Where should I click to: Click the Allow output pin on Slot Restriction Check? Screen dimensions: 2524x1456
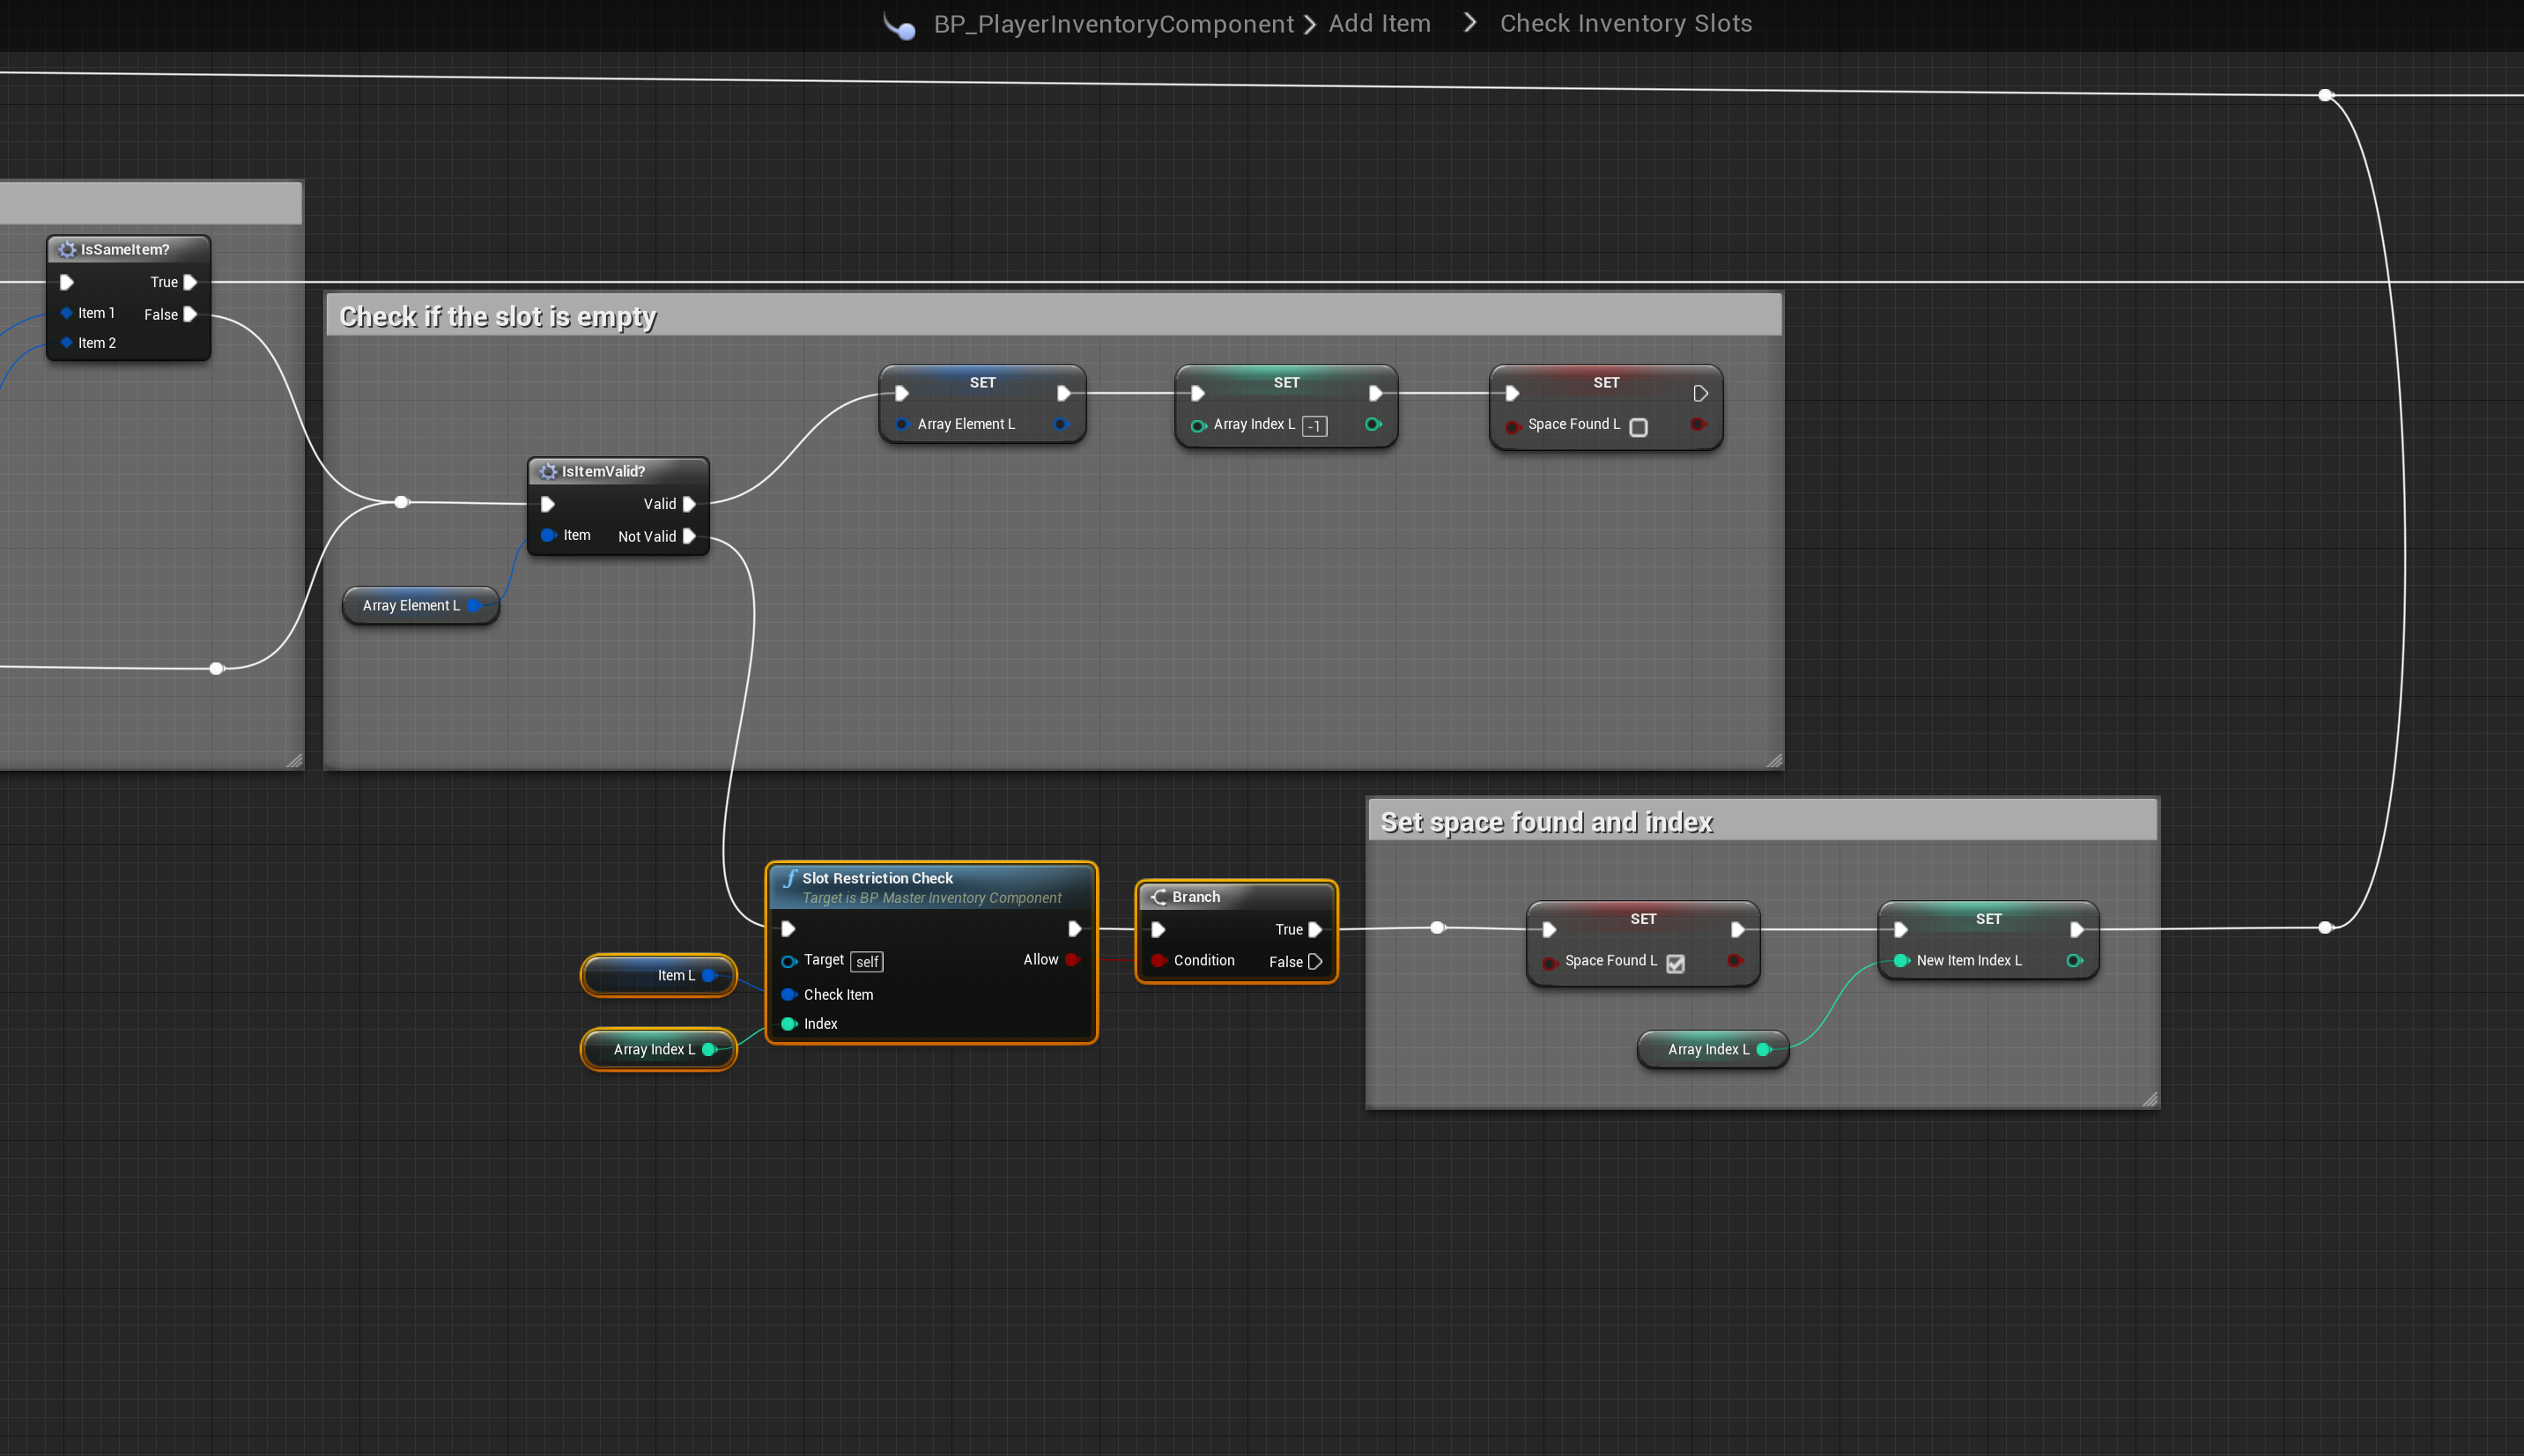click(1072, 960)
